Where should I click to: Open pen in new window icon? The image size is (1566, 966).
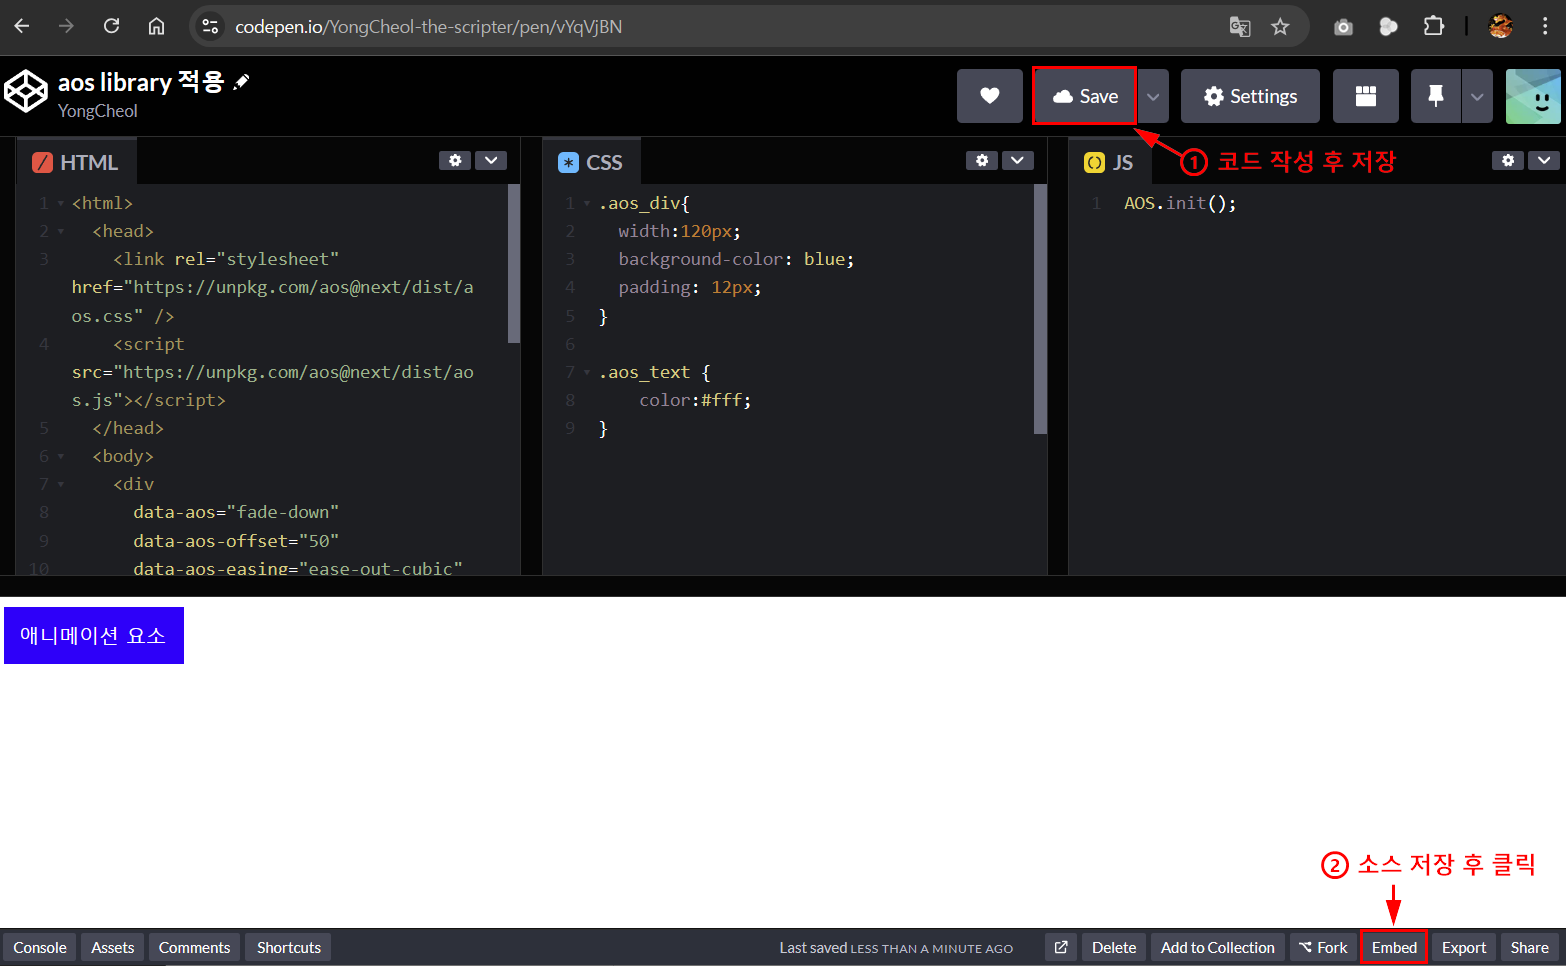(1061, 947)
